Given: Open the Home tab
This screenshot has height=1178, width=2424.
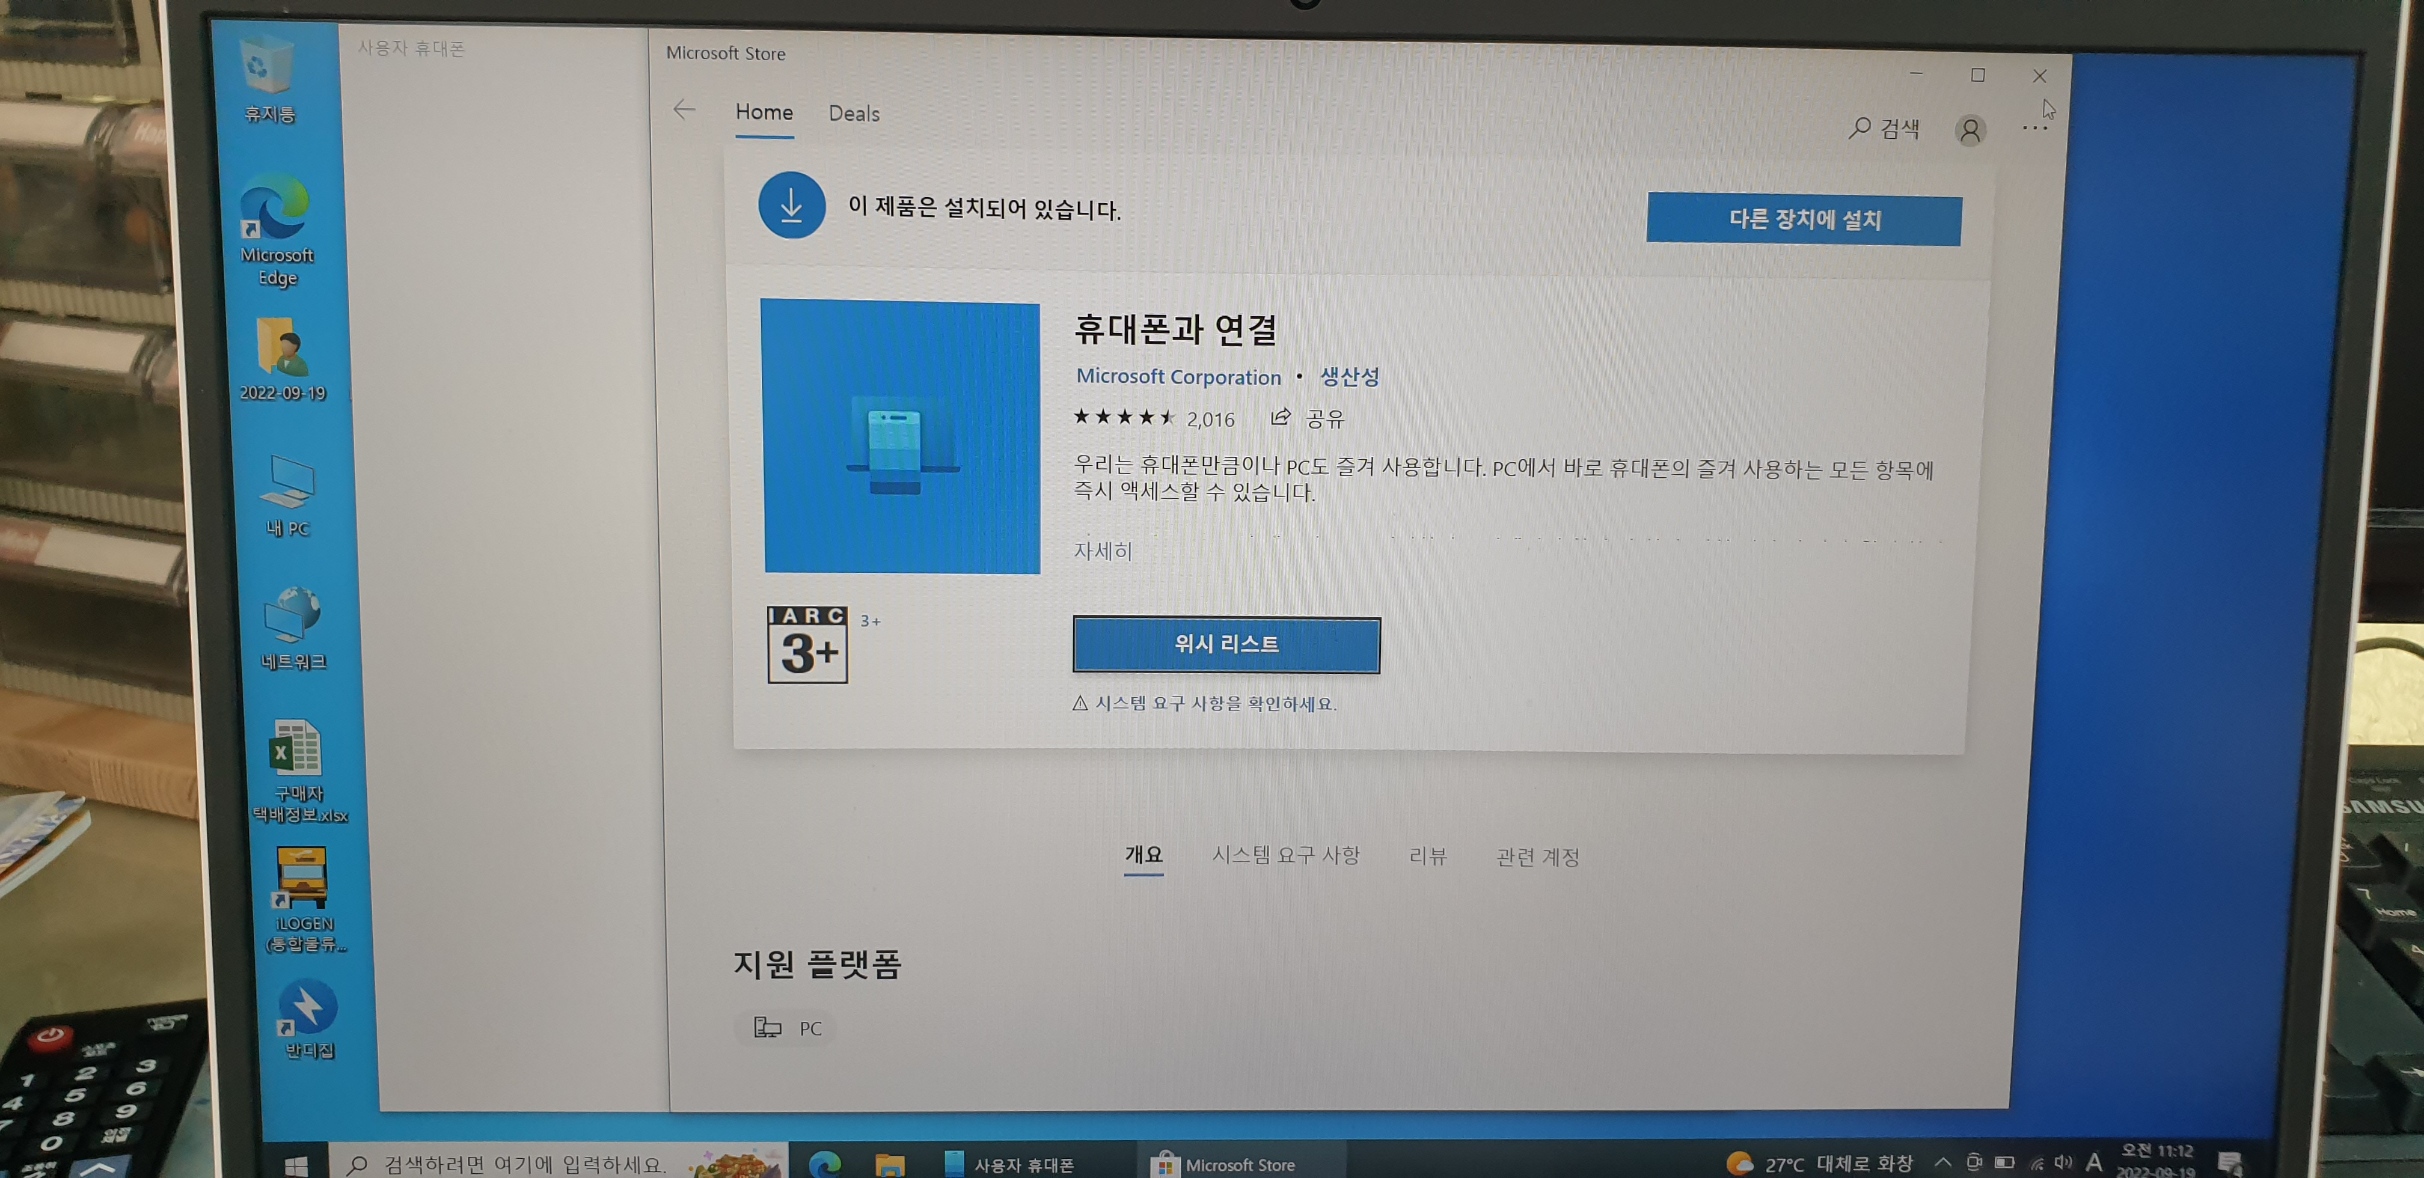Looking at the screenshot, I should 764,112.
